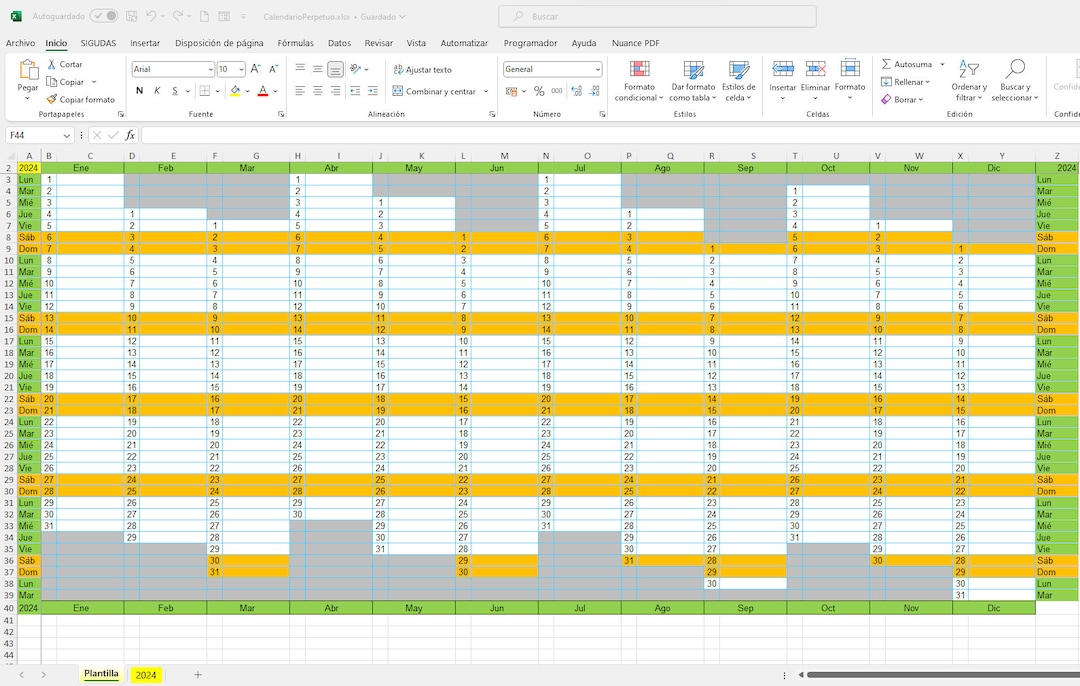Open Ordenar y filtrar
The height and width of the screenshot is (686, 1080).
pos(969,81)
